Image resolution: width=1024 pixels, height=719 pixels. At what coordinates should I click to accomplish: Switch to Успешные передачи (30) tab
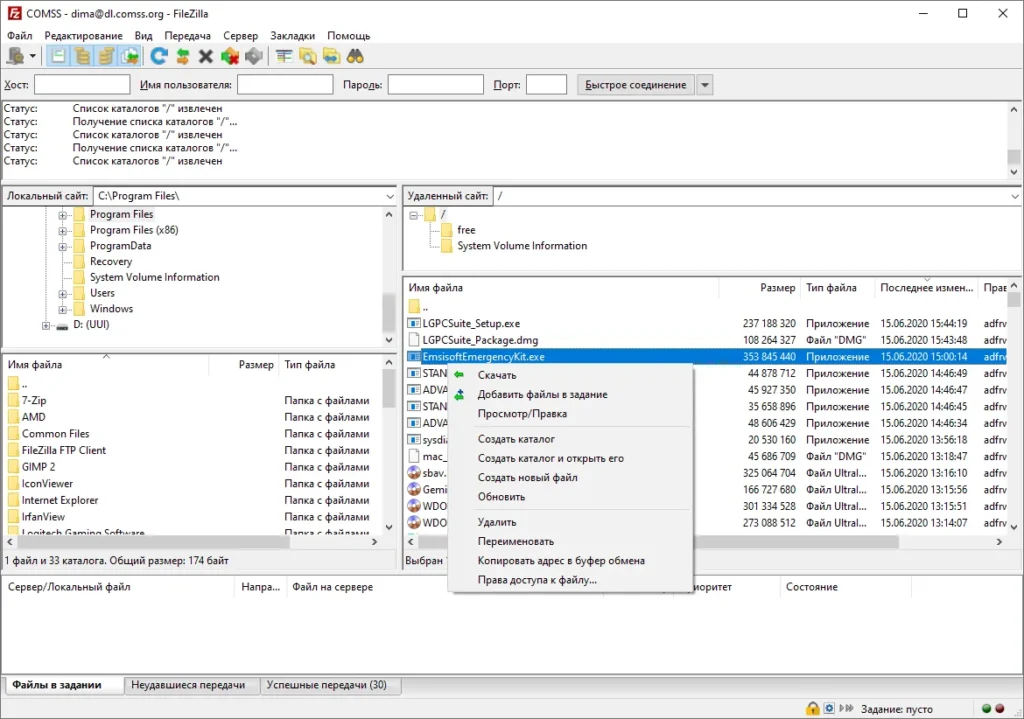coord(327,685)
